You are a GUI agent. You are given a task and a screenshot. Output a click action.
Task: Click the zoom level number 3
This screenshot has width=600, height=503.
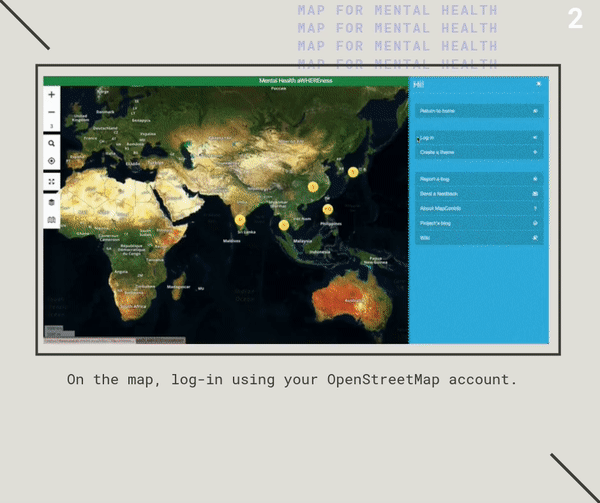tap(52, 126)
